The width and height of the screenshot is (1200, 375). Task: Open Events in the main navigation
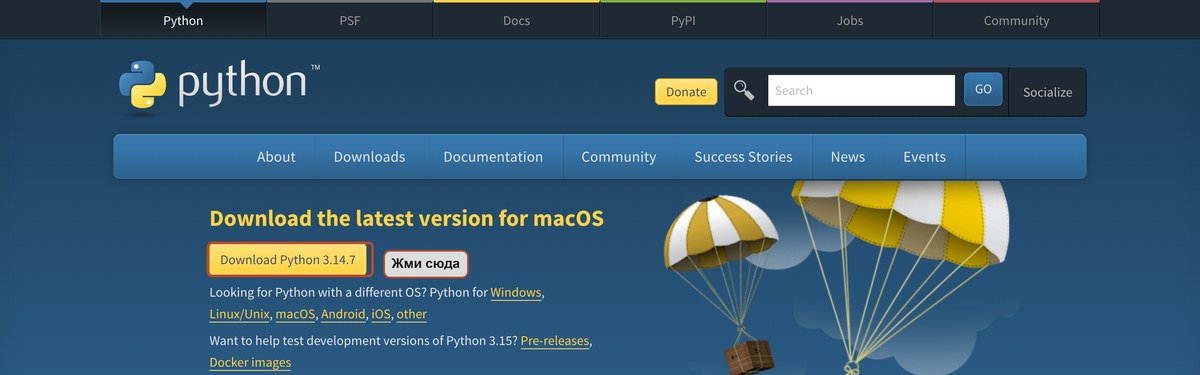tap(924, 156)
